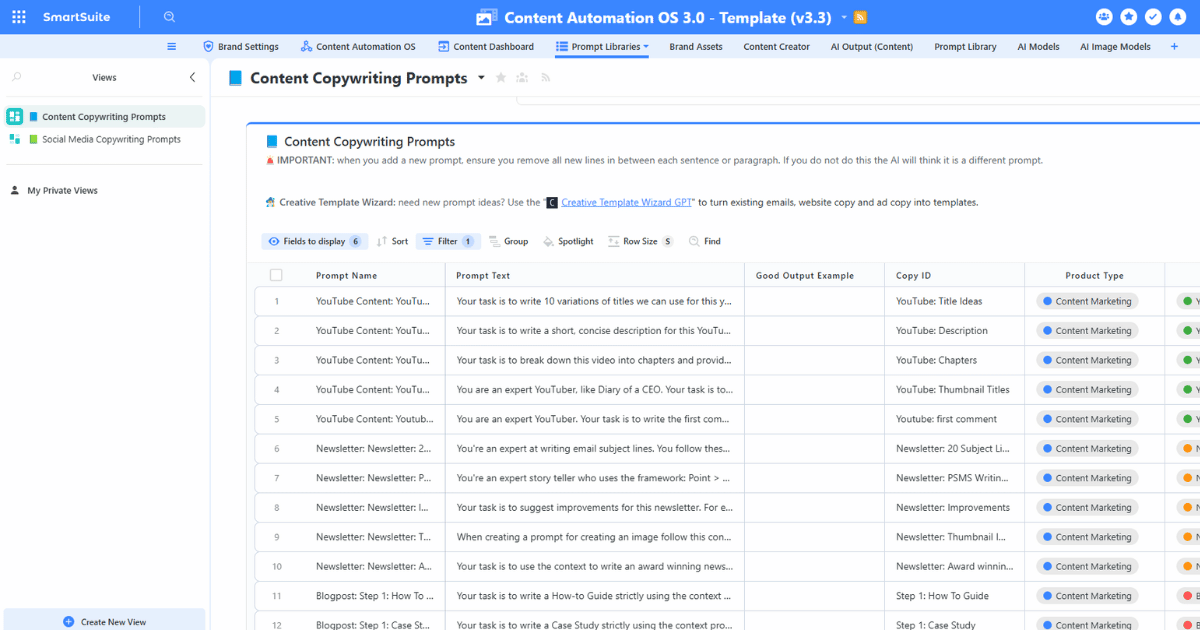Collapse the Views sidebar with the chevron

193,77
